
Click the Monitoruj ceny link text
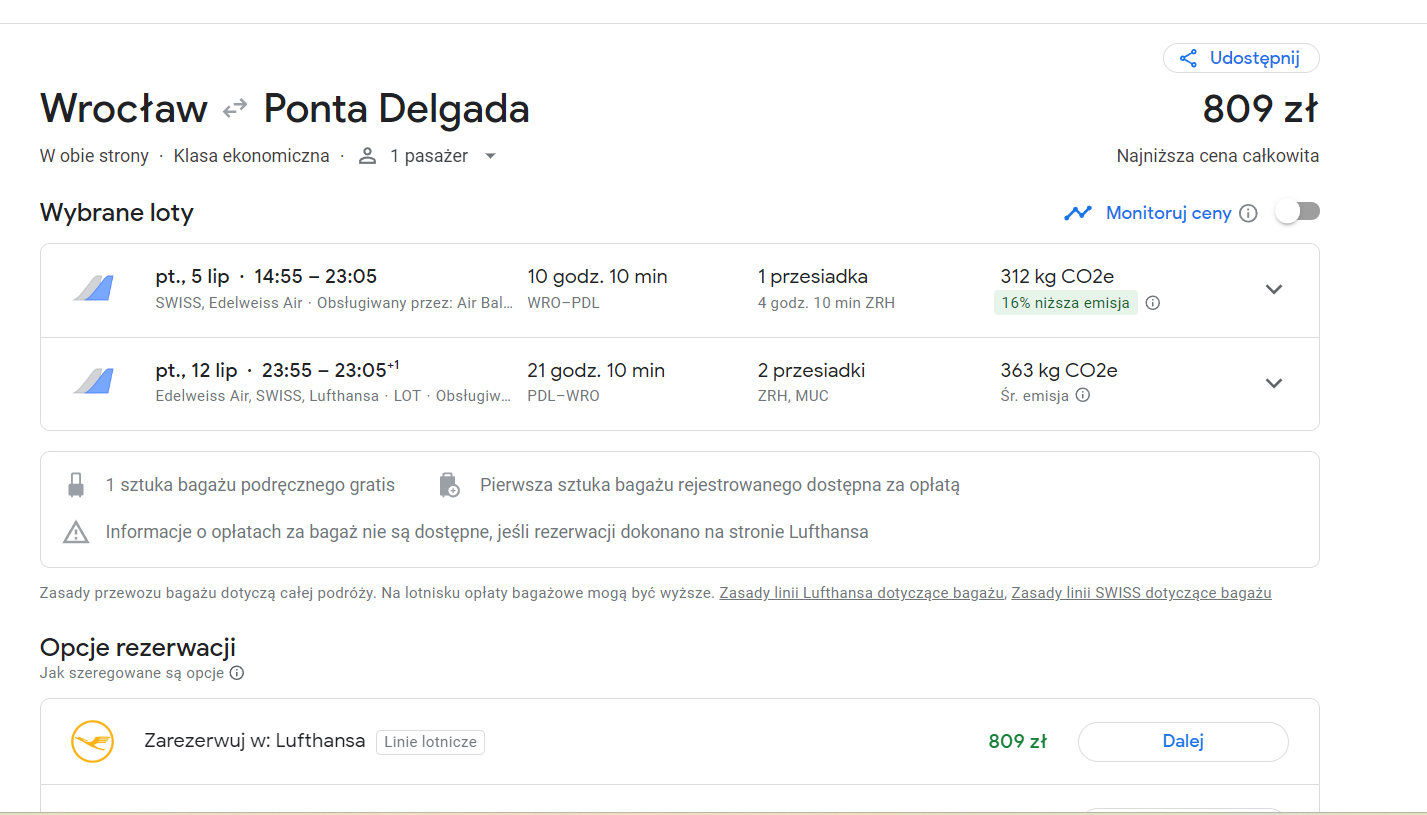click(x=1168, y=213)
